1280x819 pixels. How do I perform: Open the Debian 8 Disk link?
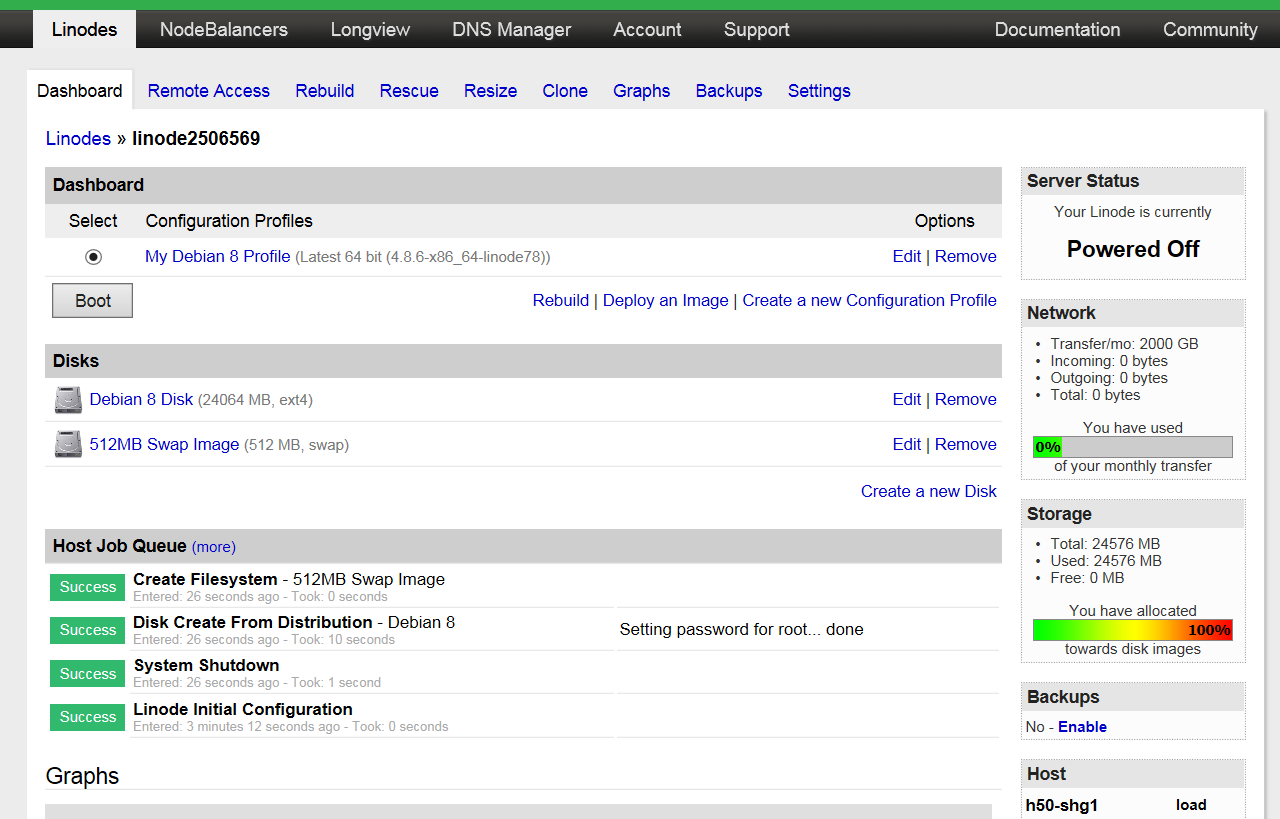click(x=141, y=400)
